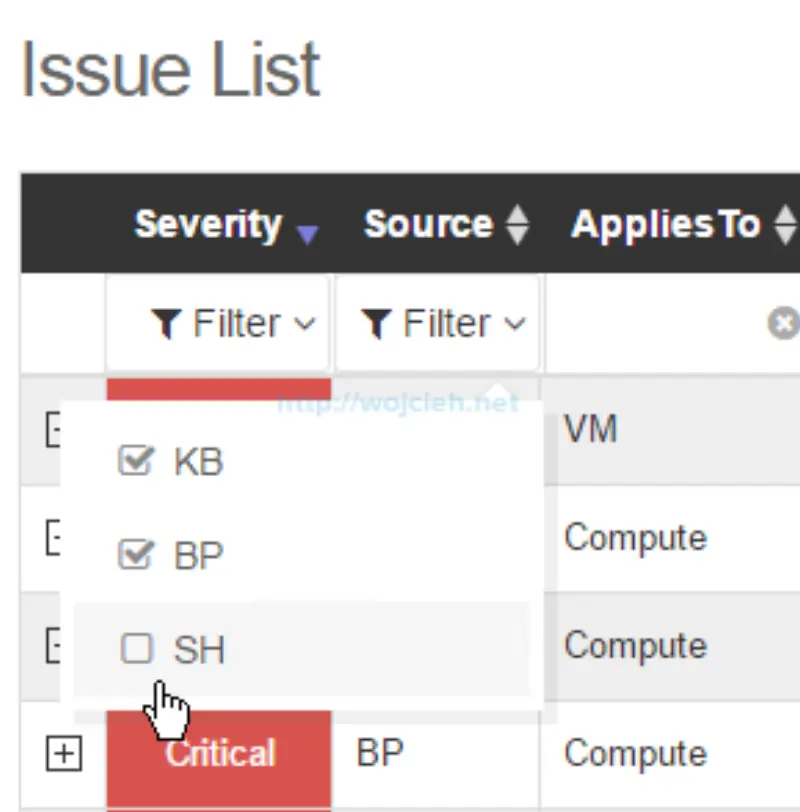Screen dimensions: 800x812
Task: Click the Severity column sort arrow
Action: 307,232
